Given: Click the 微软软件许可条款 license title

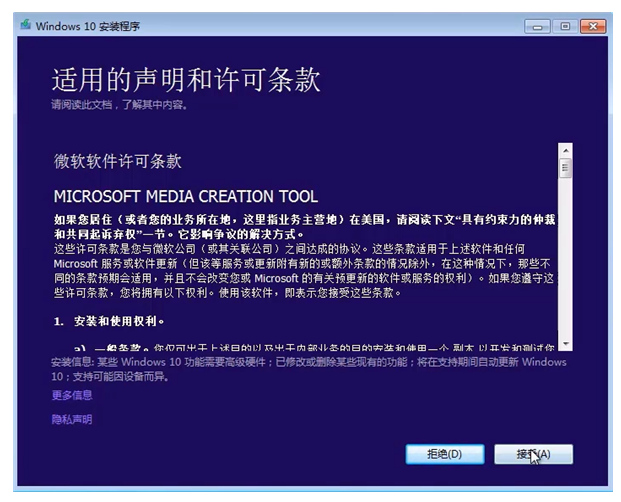Looking at the screenshot, I should point(117,161).
